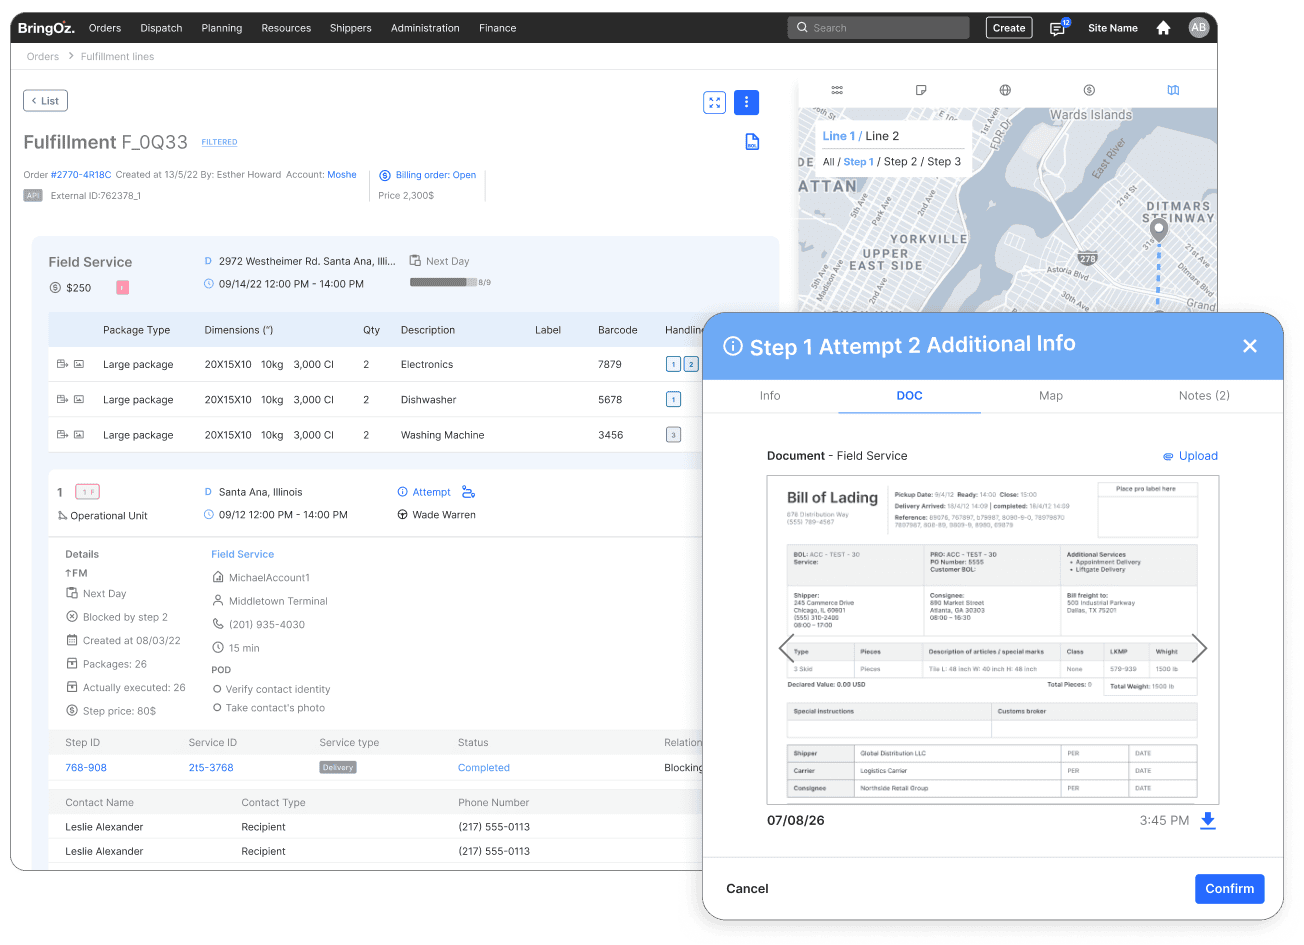The image size is (1304, 945).
Task: Open the Dispatch menu
Action: point(161,28)
